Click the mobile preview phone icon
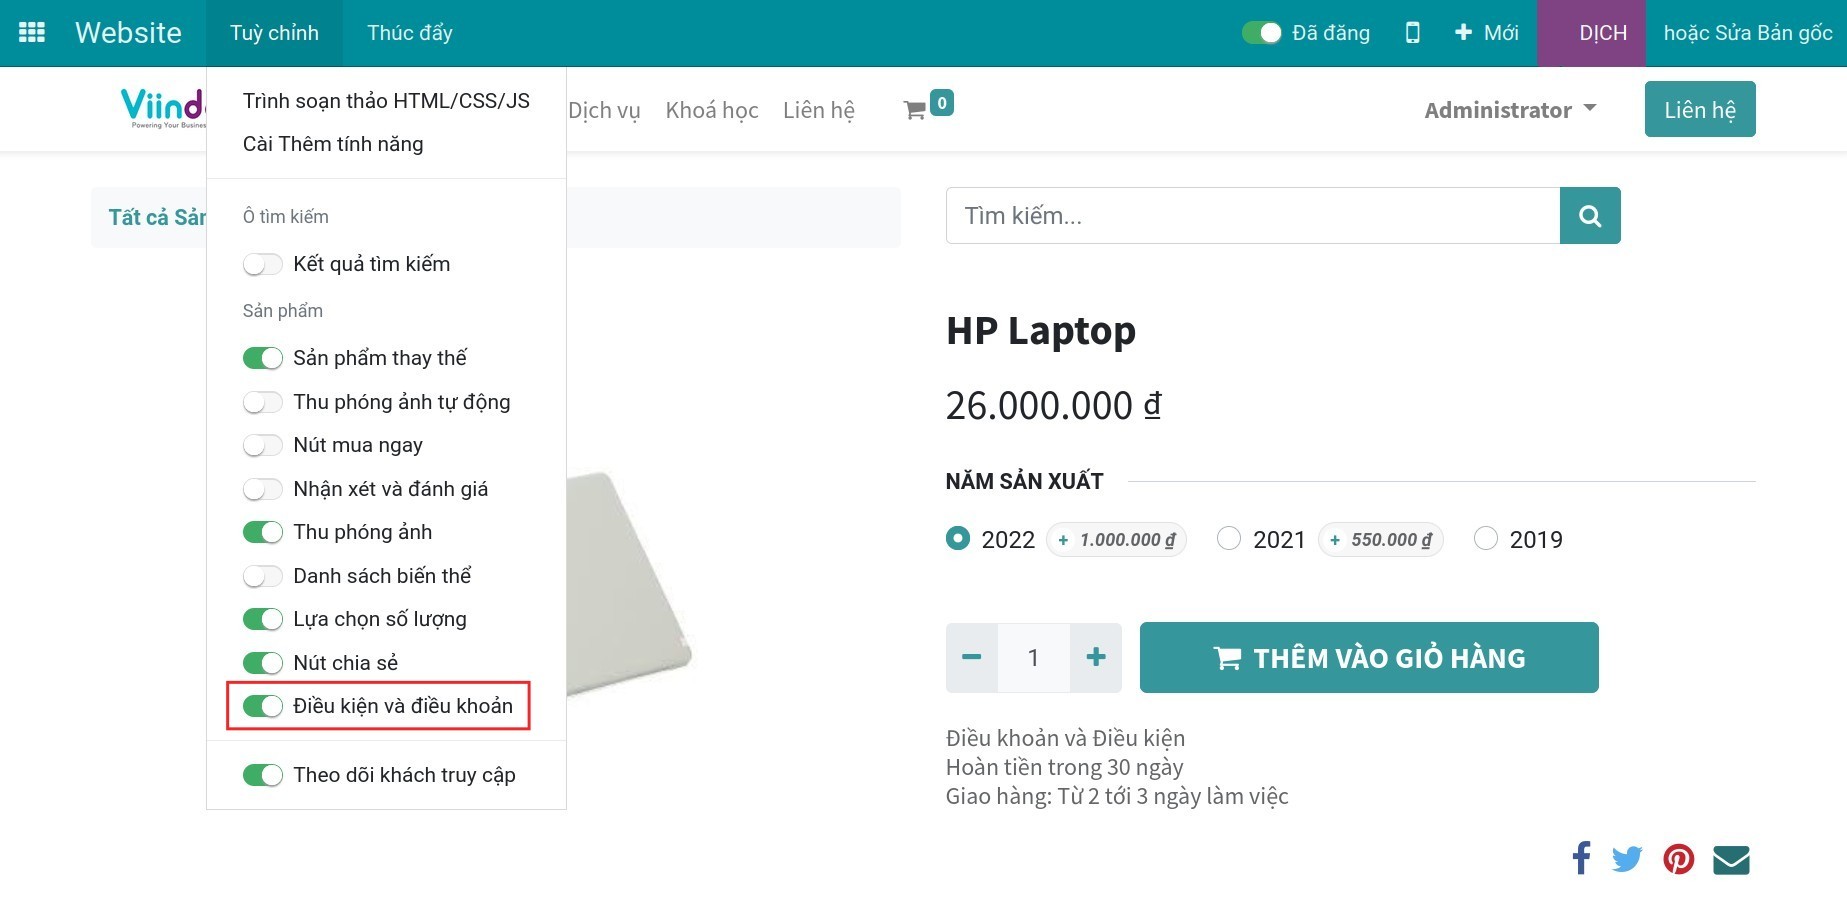 [1412, 33]
